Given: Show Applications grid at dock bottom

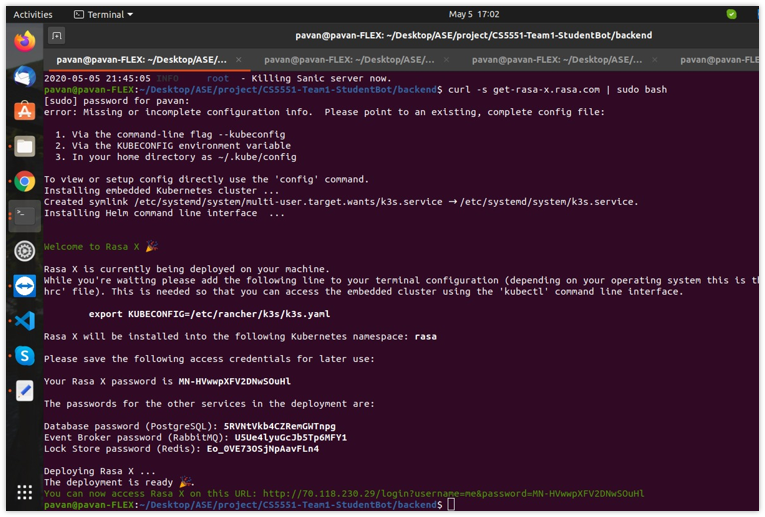Looking at the screenshot, I should (24, 492).
